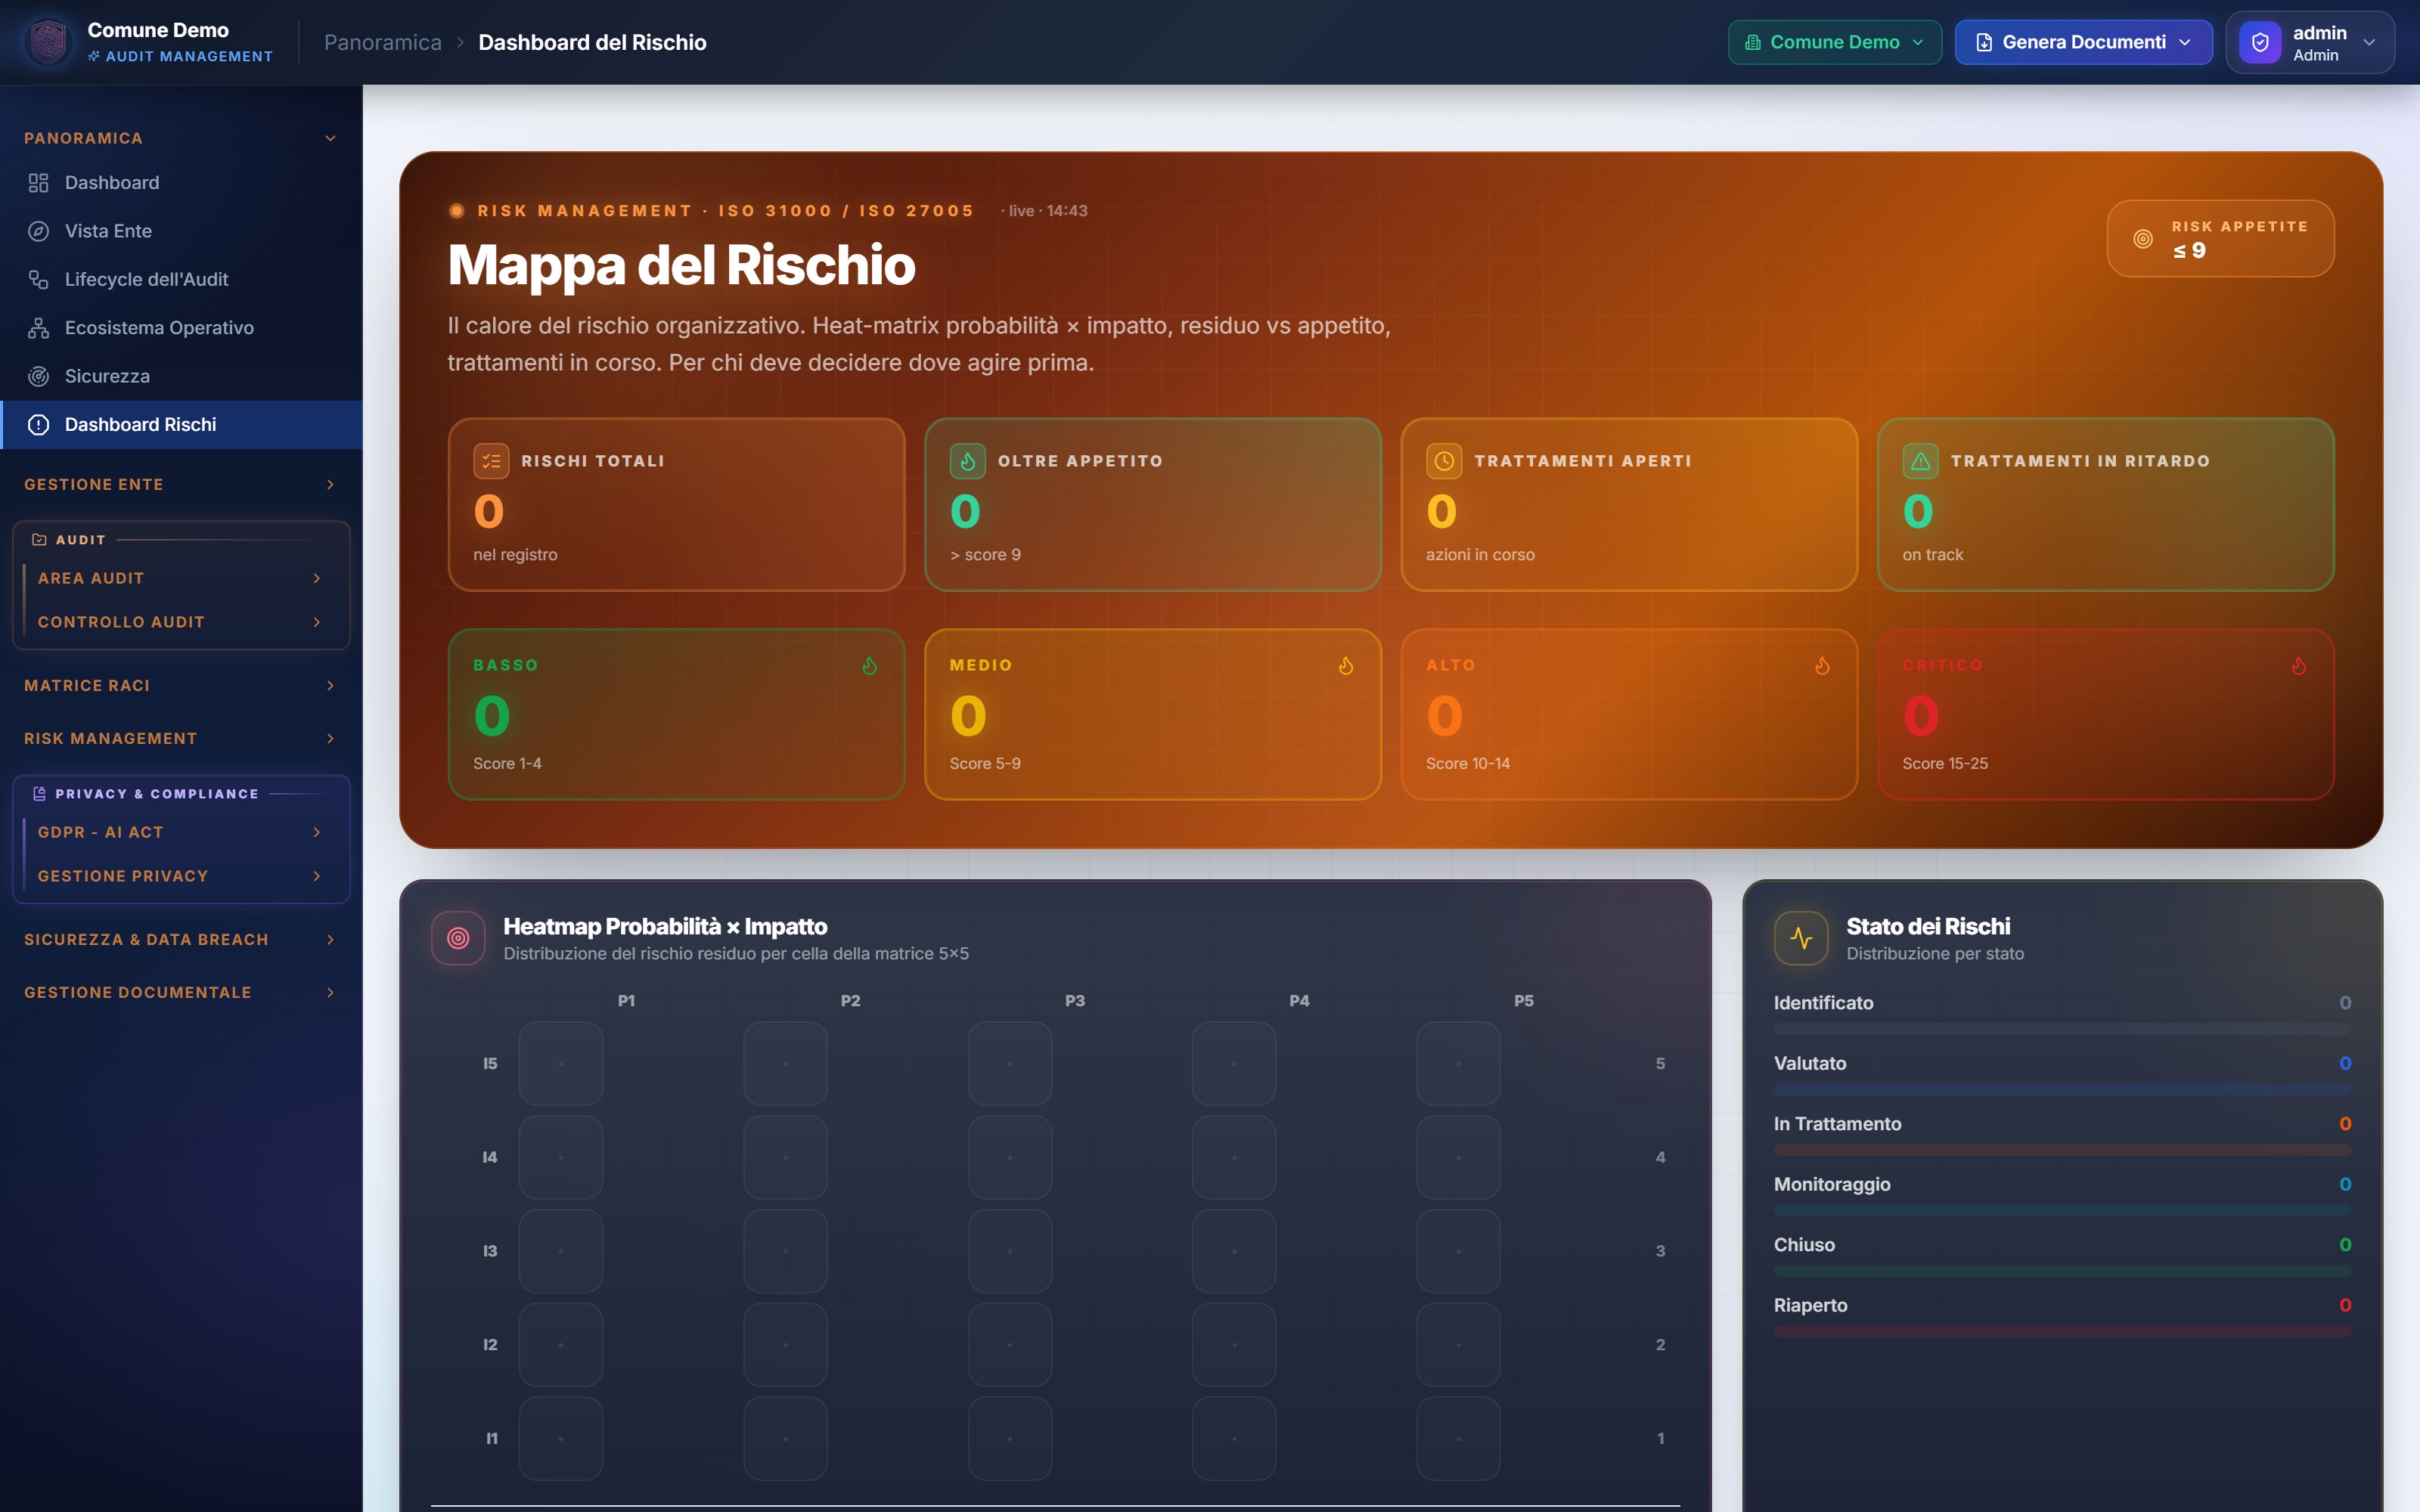Click the Medio Score 5-9 card
Screen dimensions: 2420x1512
(x=1152, y=714)
